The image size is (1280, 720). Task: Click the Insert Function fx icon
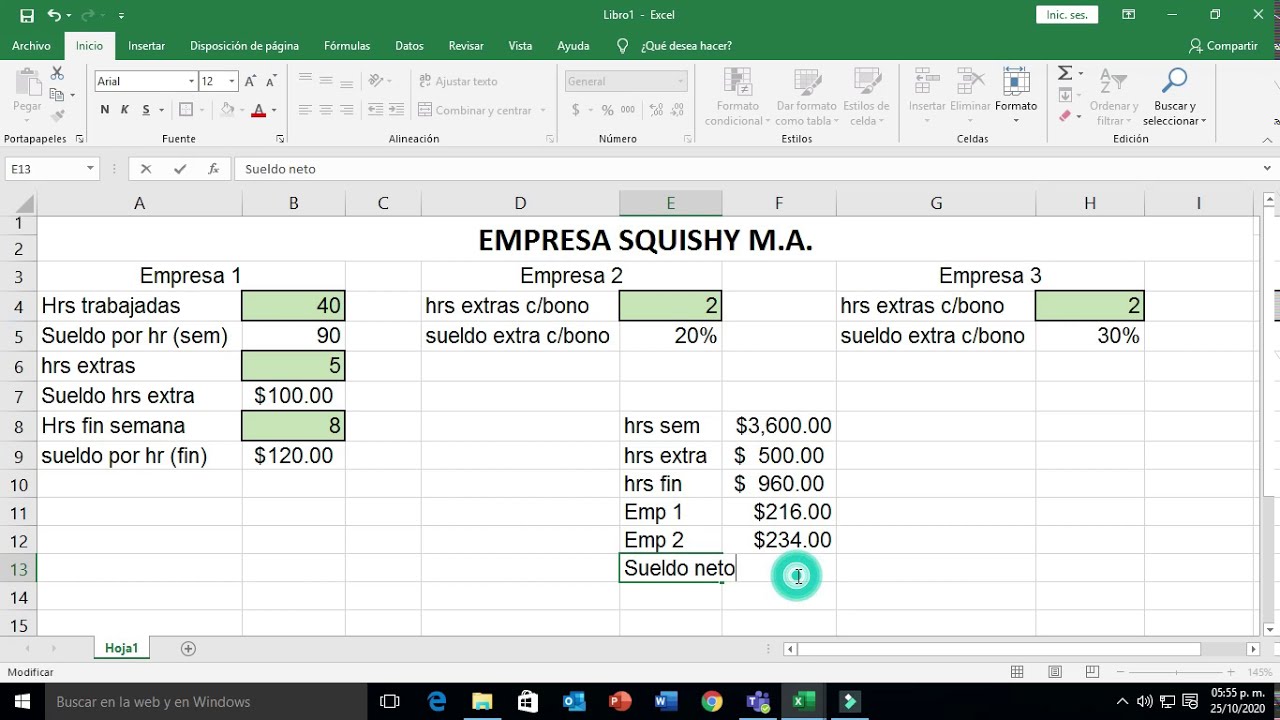(213, 169)
